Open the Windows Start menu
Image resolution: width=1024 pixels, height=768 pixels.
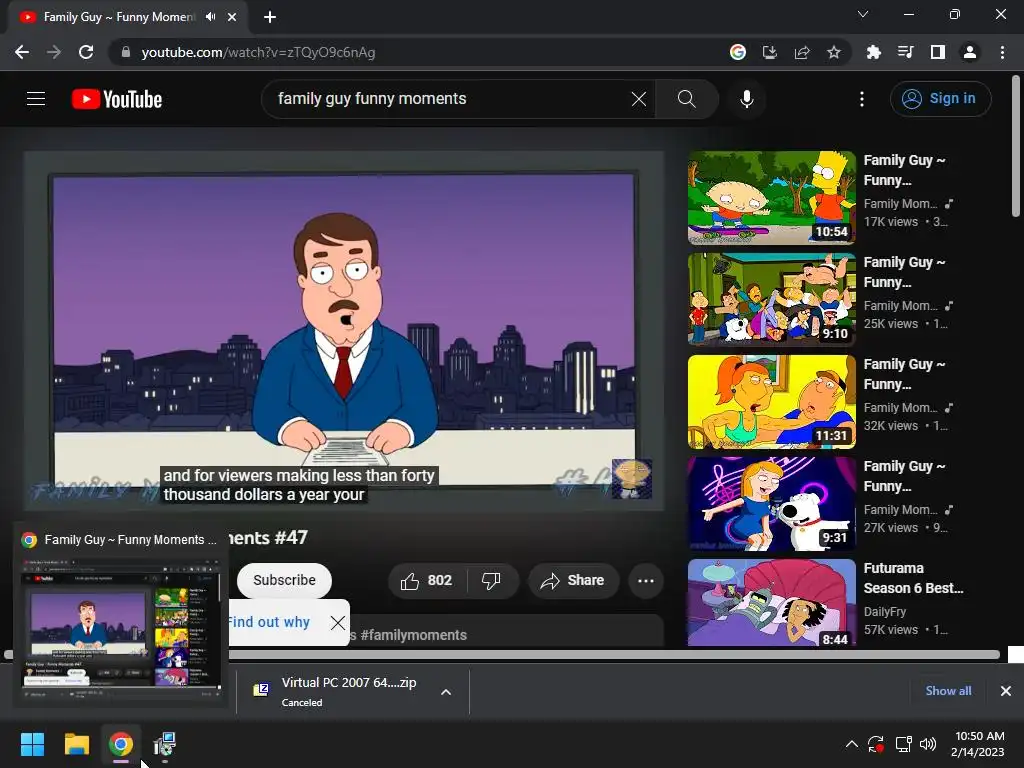tap(32, 744)
